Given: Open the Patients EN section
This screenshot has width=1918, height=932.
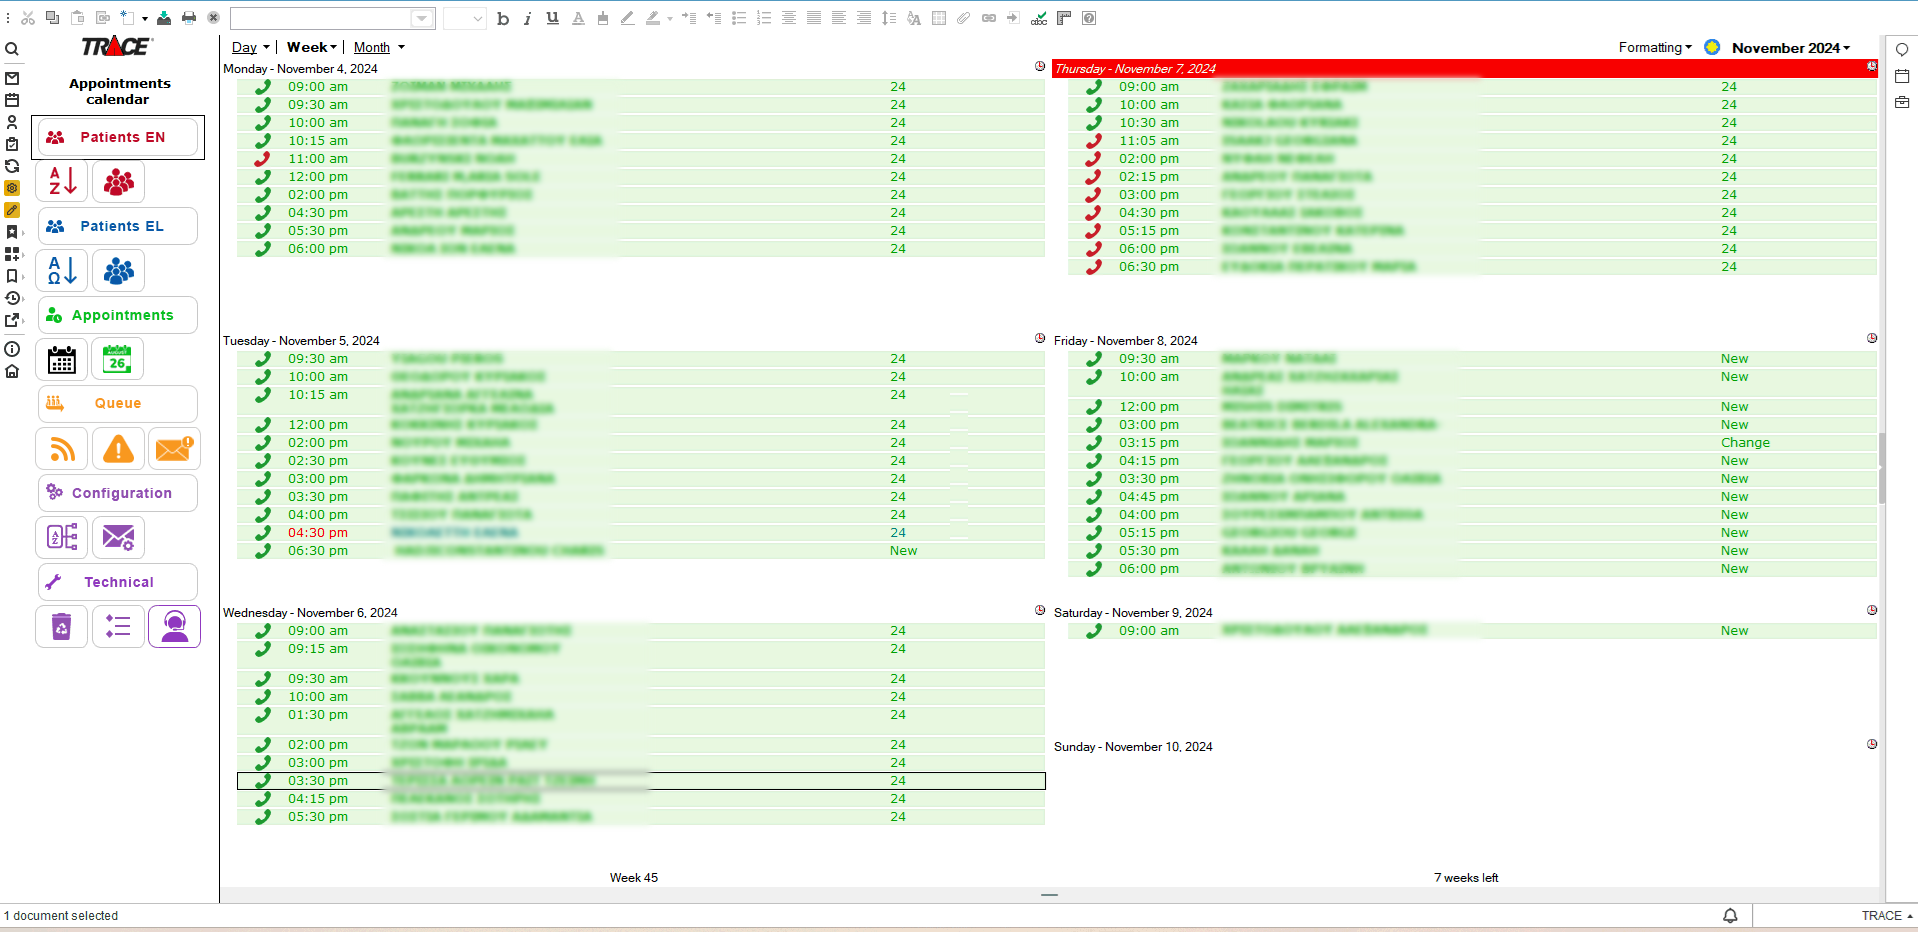Looking at the screenshot, I should click(x=118, y=137).
